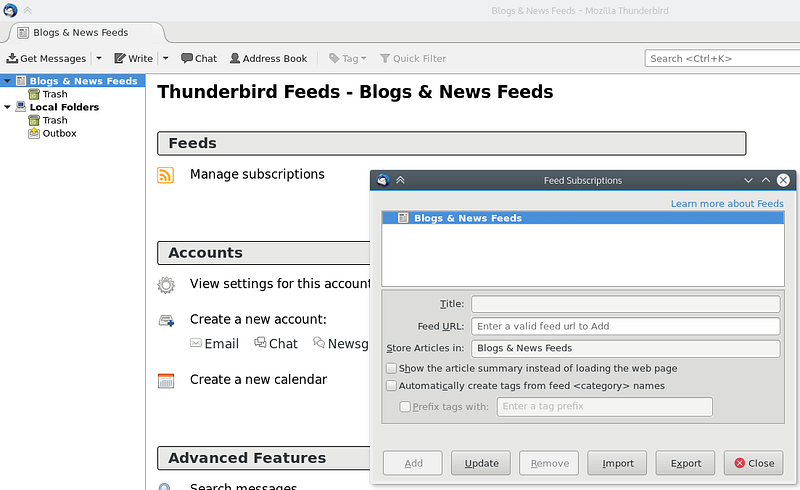Screen dimensions: 800x490
Task: Click the Email envelope icon
Action: (196, 343)
